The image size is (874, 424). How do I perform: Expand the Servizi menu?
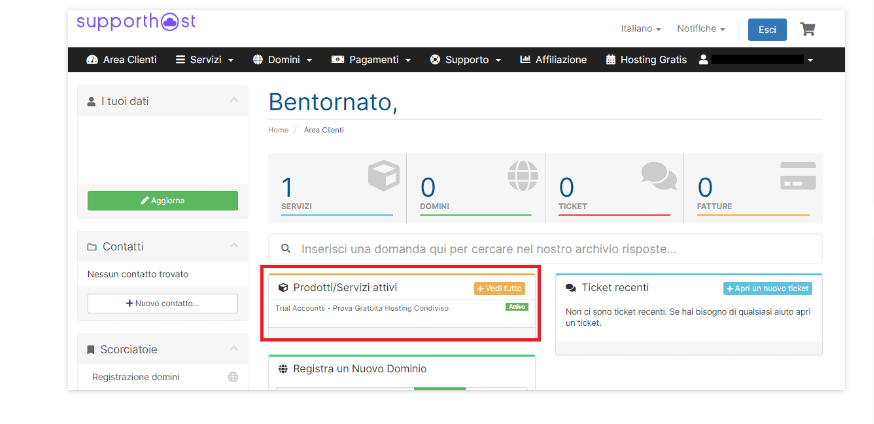[204, 60]
